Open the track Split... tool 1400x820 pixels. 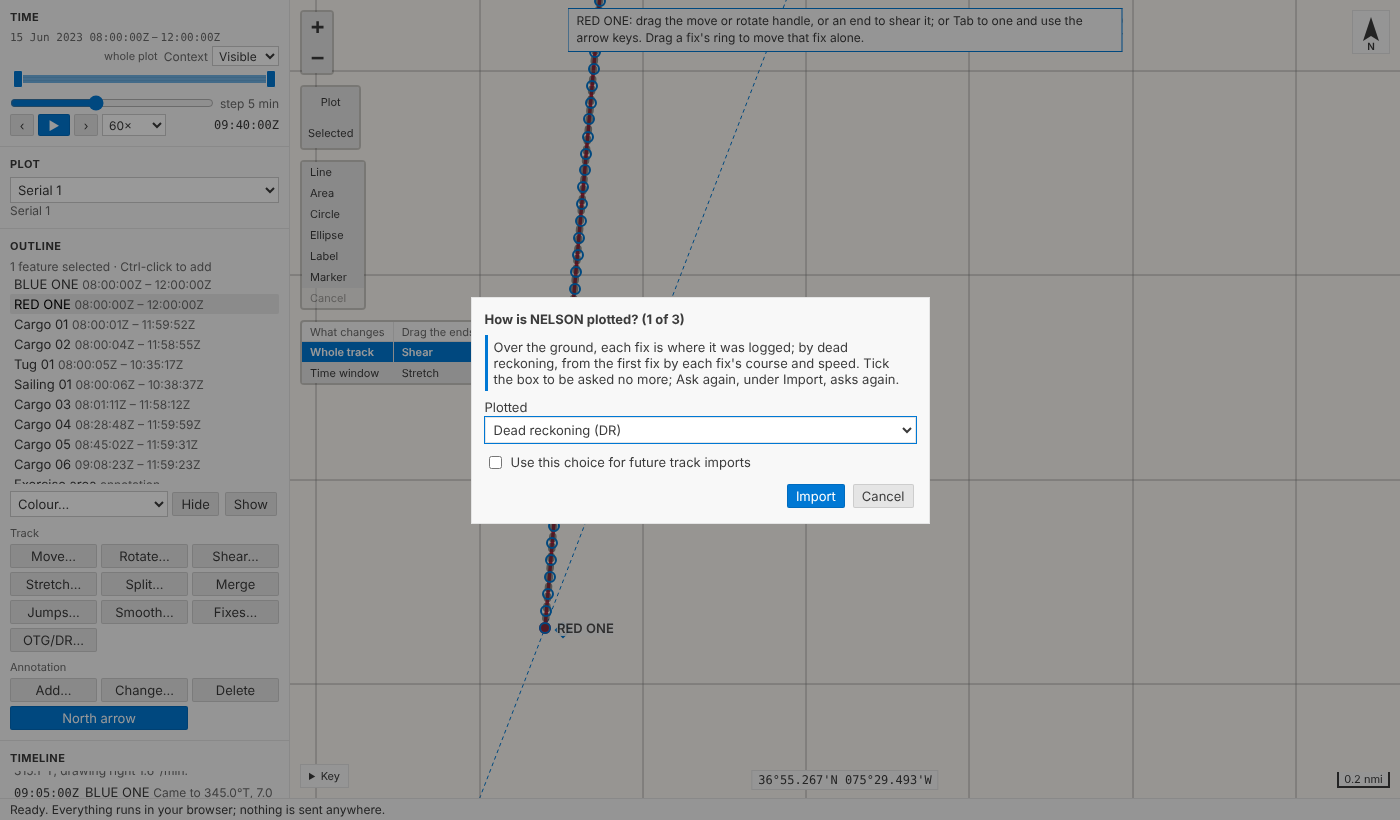point(144,584)
